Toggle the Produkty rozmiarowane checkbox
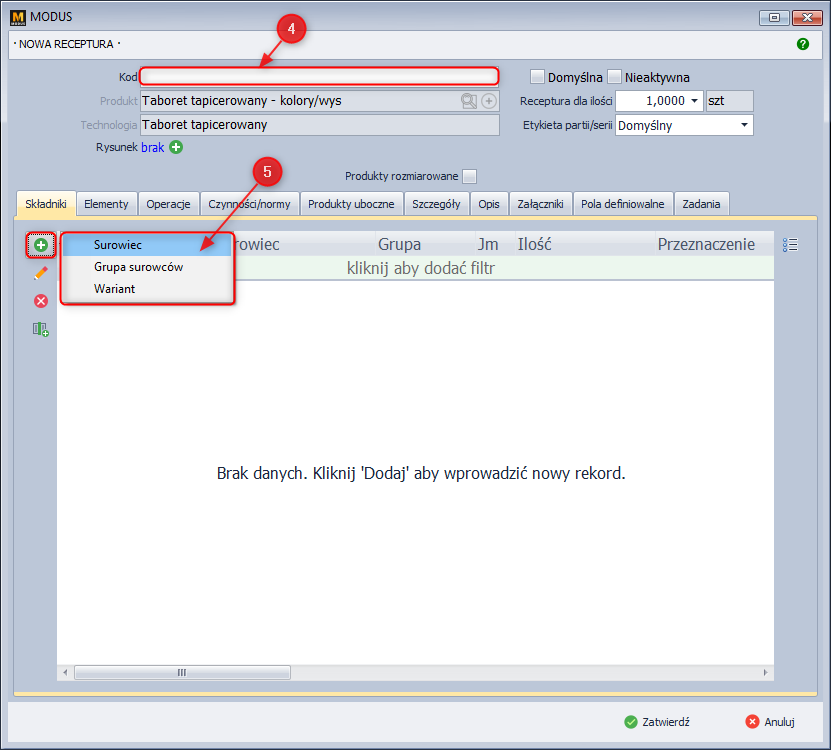Screen dimensions: 831x750 point(469,176)
